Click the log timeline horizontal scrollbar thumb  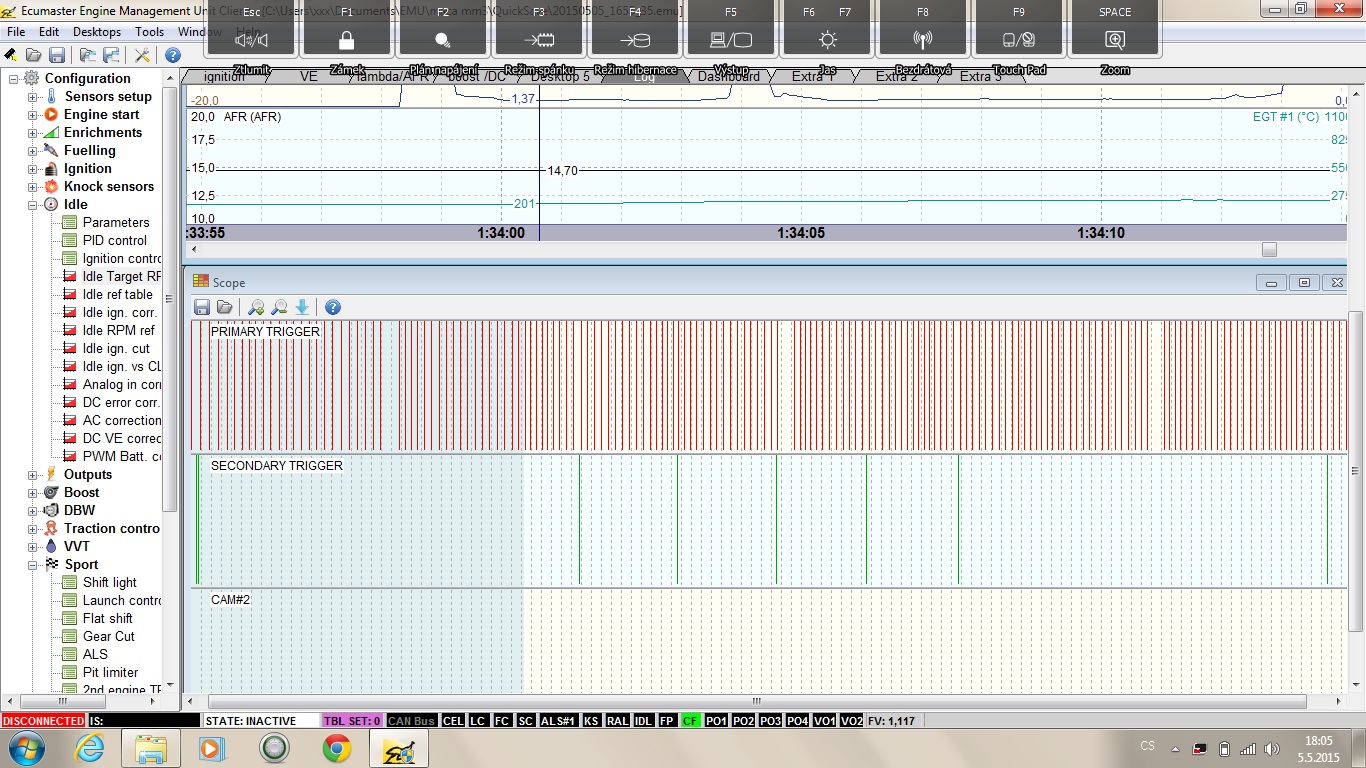(x=1269, y=249)
